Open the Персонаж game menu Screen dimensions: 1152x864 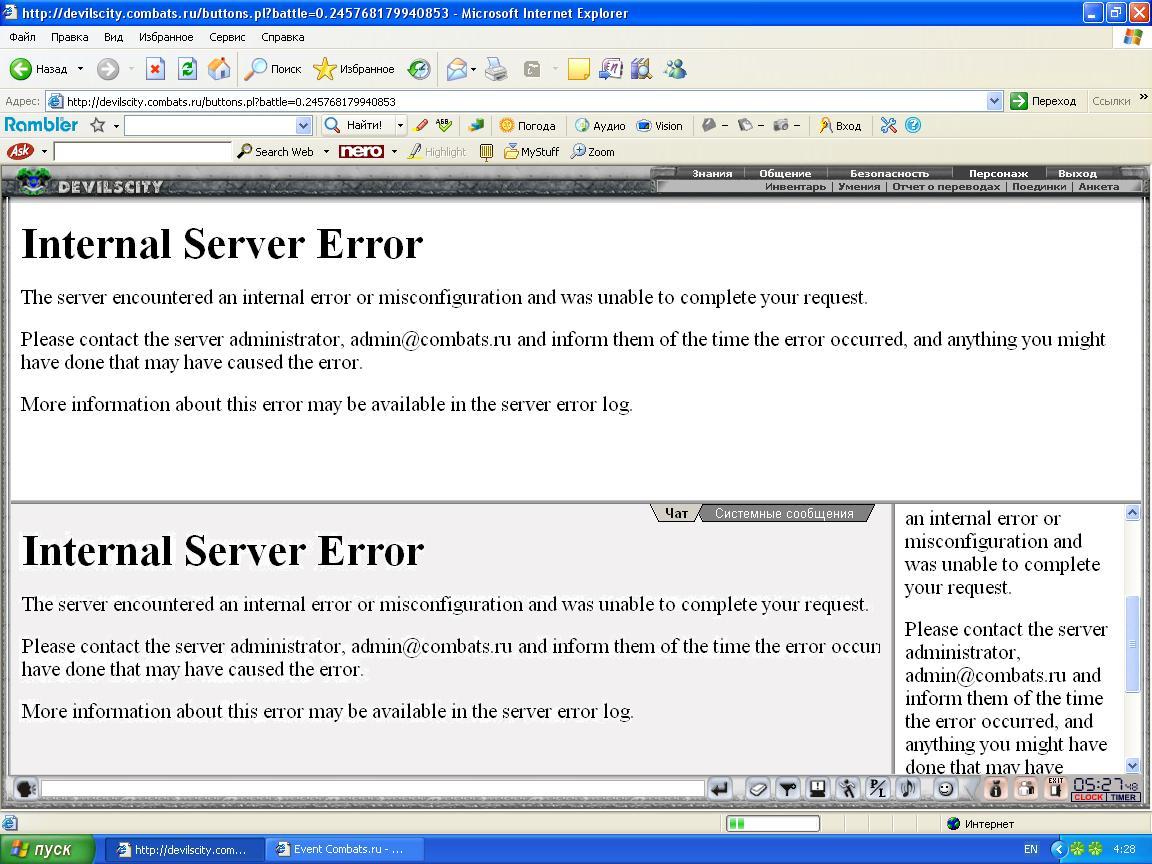(998, 173)
